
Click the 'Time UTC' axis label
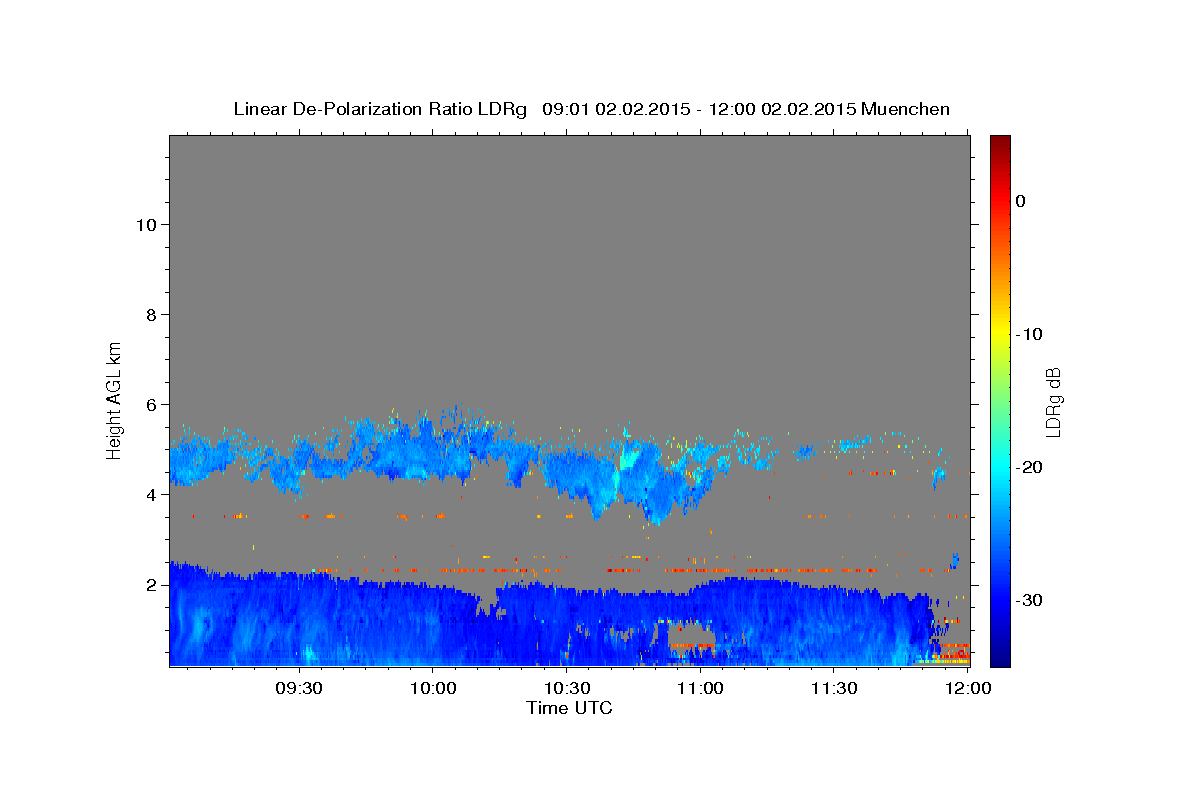[569, 708]
